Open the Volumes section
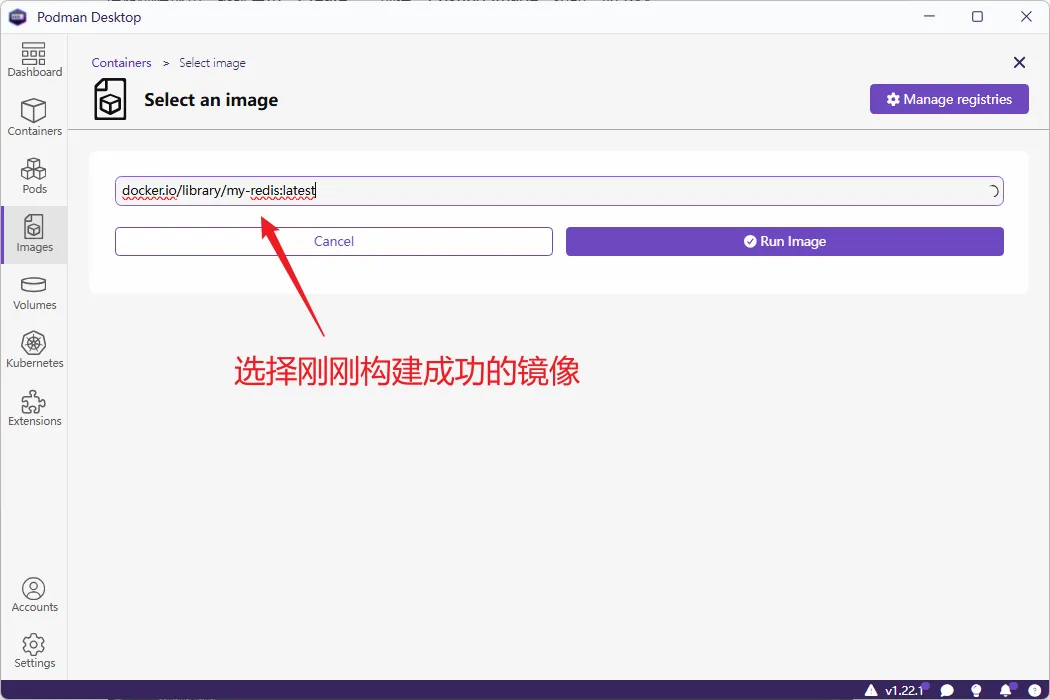The height and width of the screenshot is (700, 1050). [34, 292]
